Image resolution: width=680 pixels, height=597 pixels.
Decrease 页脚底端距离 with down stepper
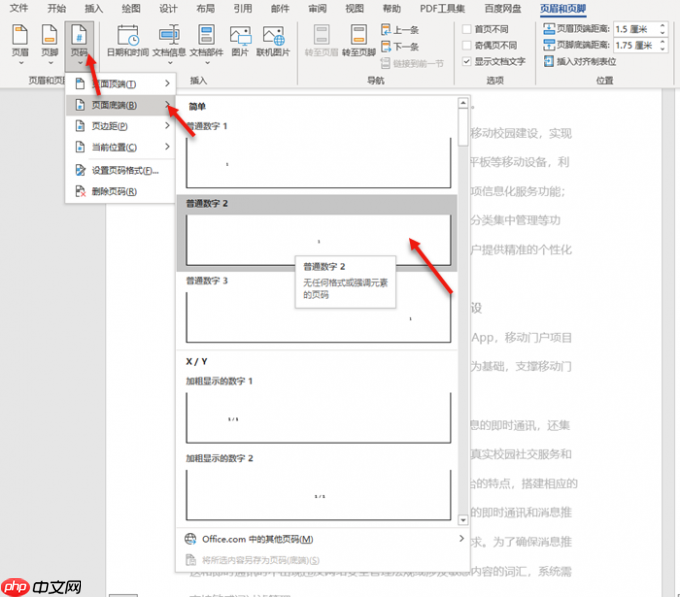point(662,49)
